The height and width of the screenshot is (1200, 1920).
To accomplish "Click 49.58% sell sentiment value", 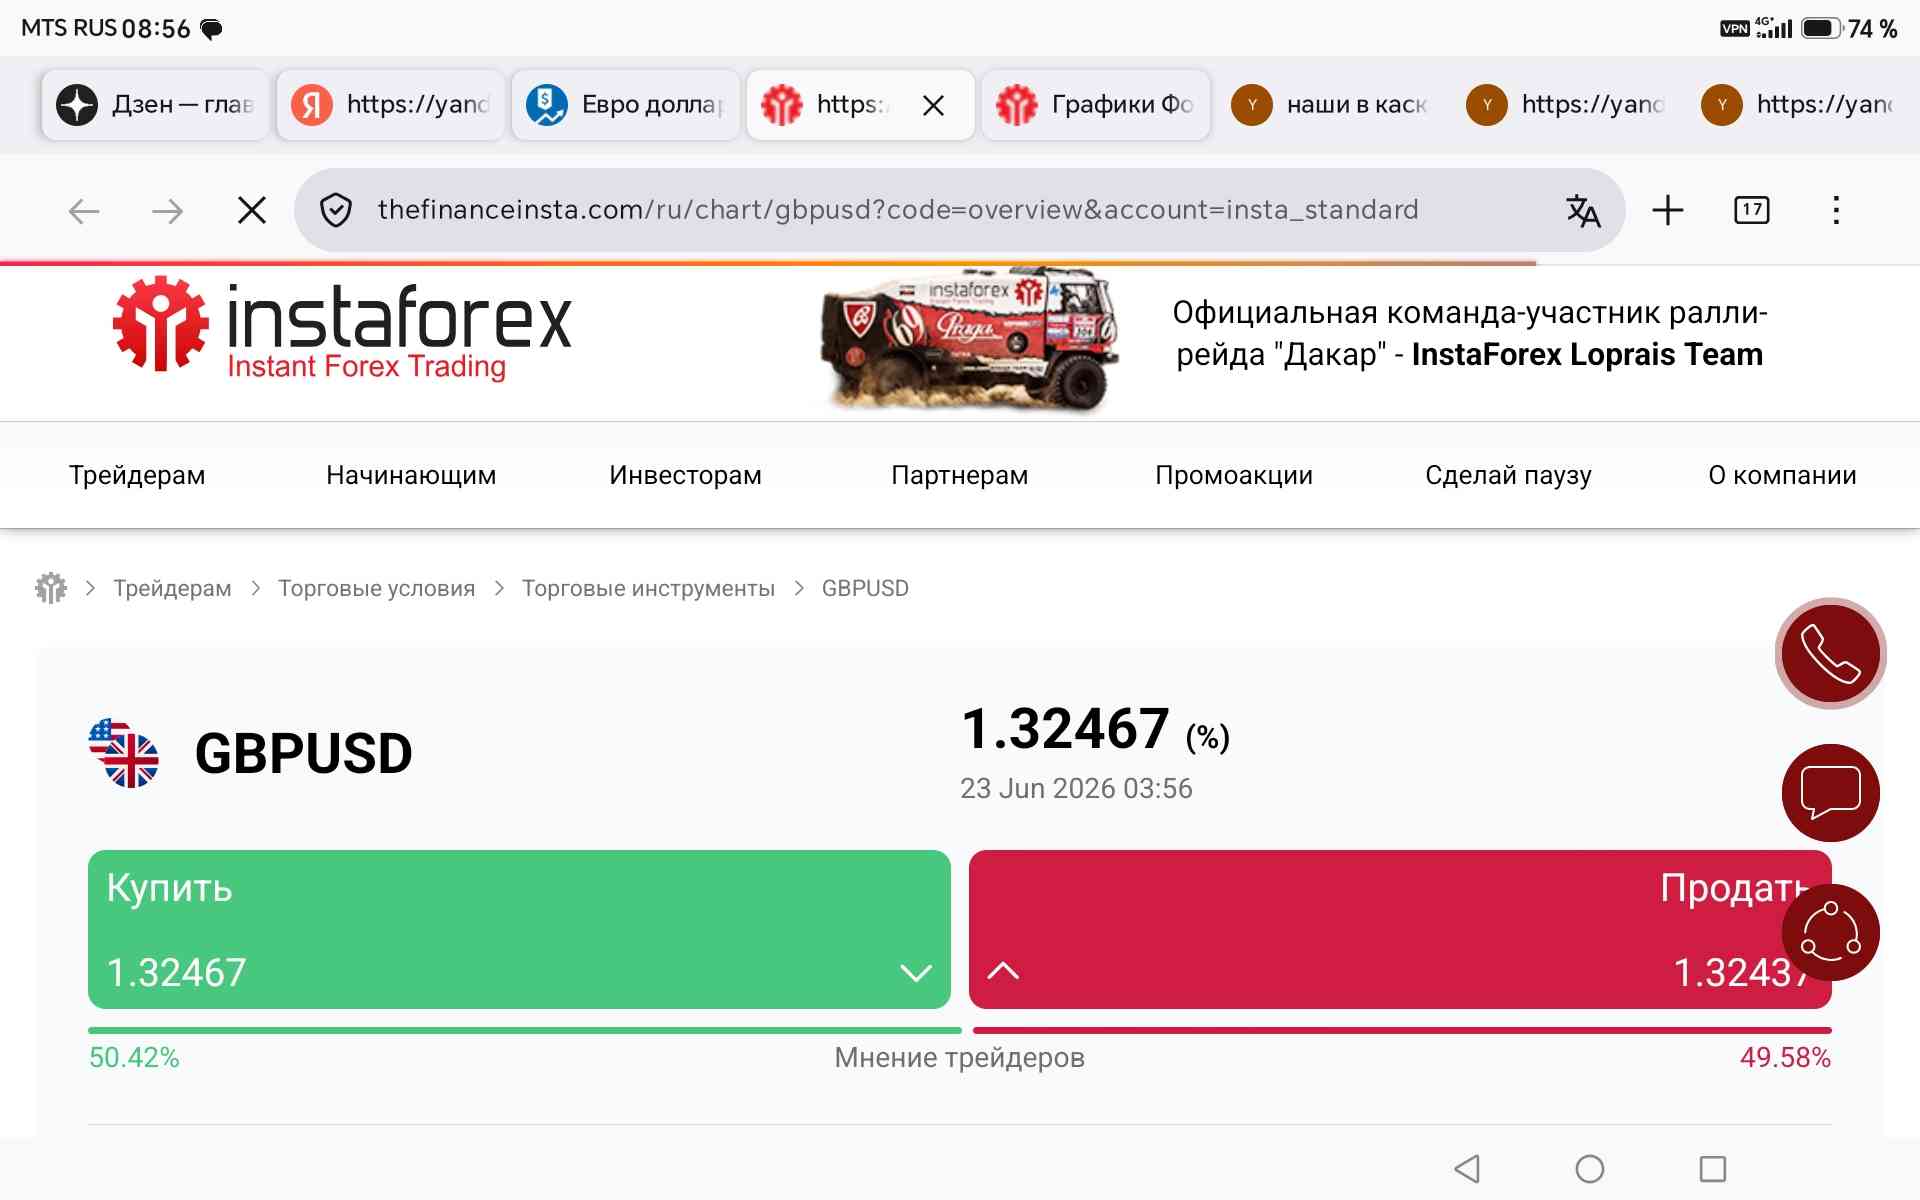I will pyautogui.click(x=1785, y=1058).
